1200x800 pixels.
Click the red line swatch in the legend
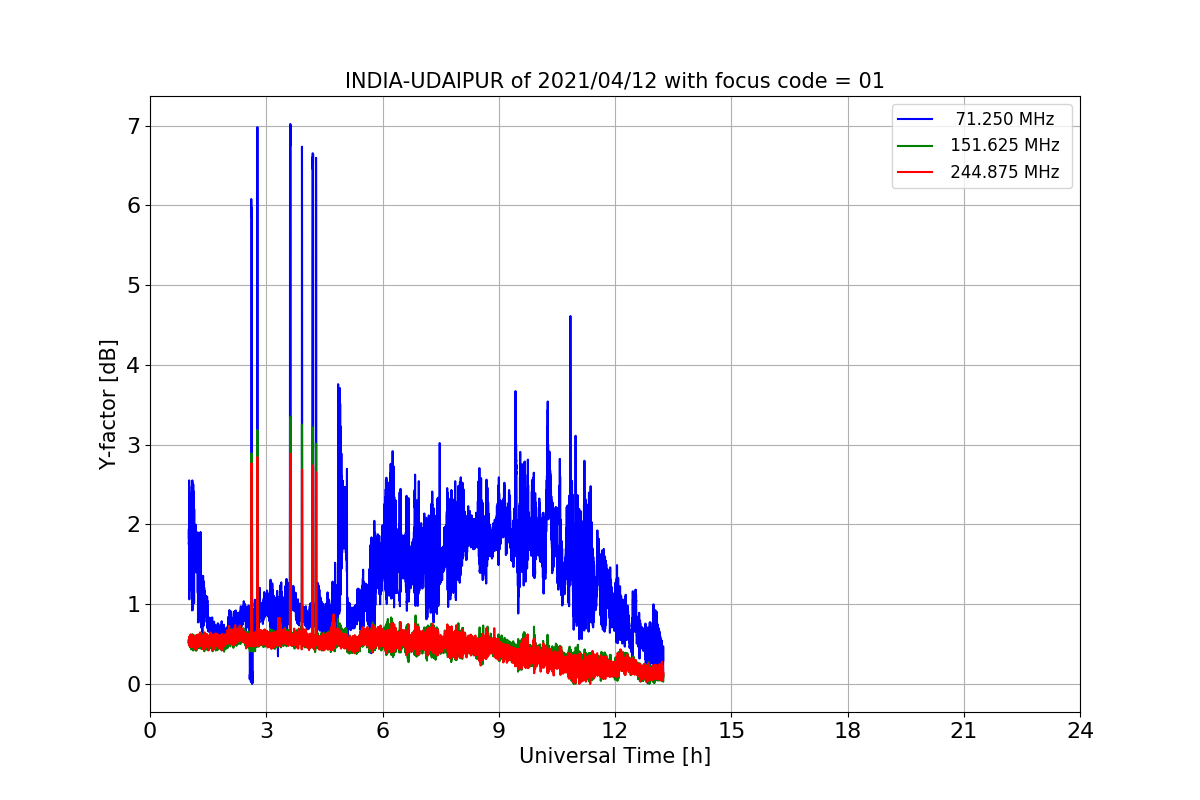915,172
